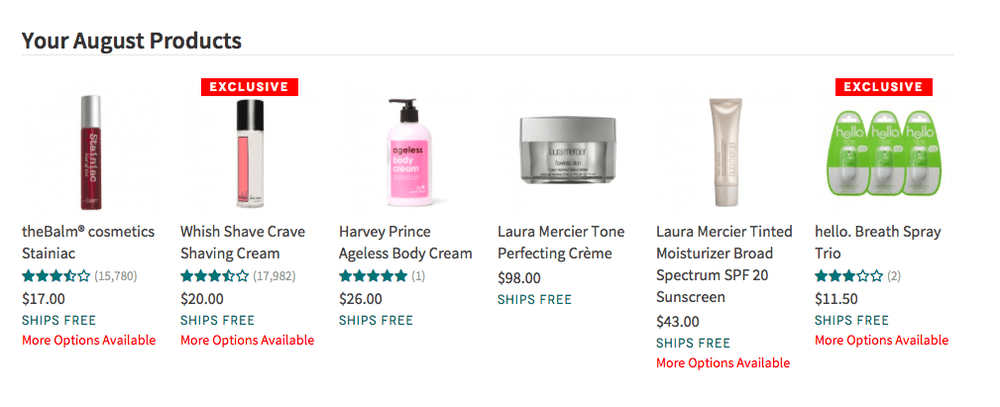
Task: View Harvey Prince body cream bottle image
Action: [x=405, y=150]
